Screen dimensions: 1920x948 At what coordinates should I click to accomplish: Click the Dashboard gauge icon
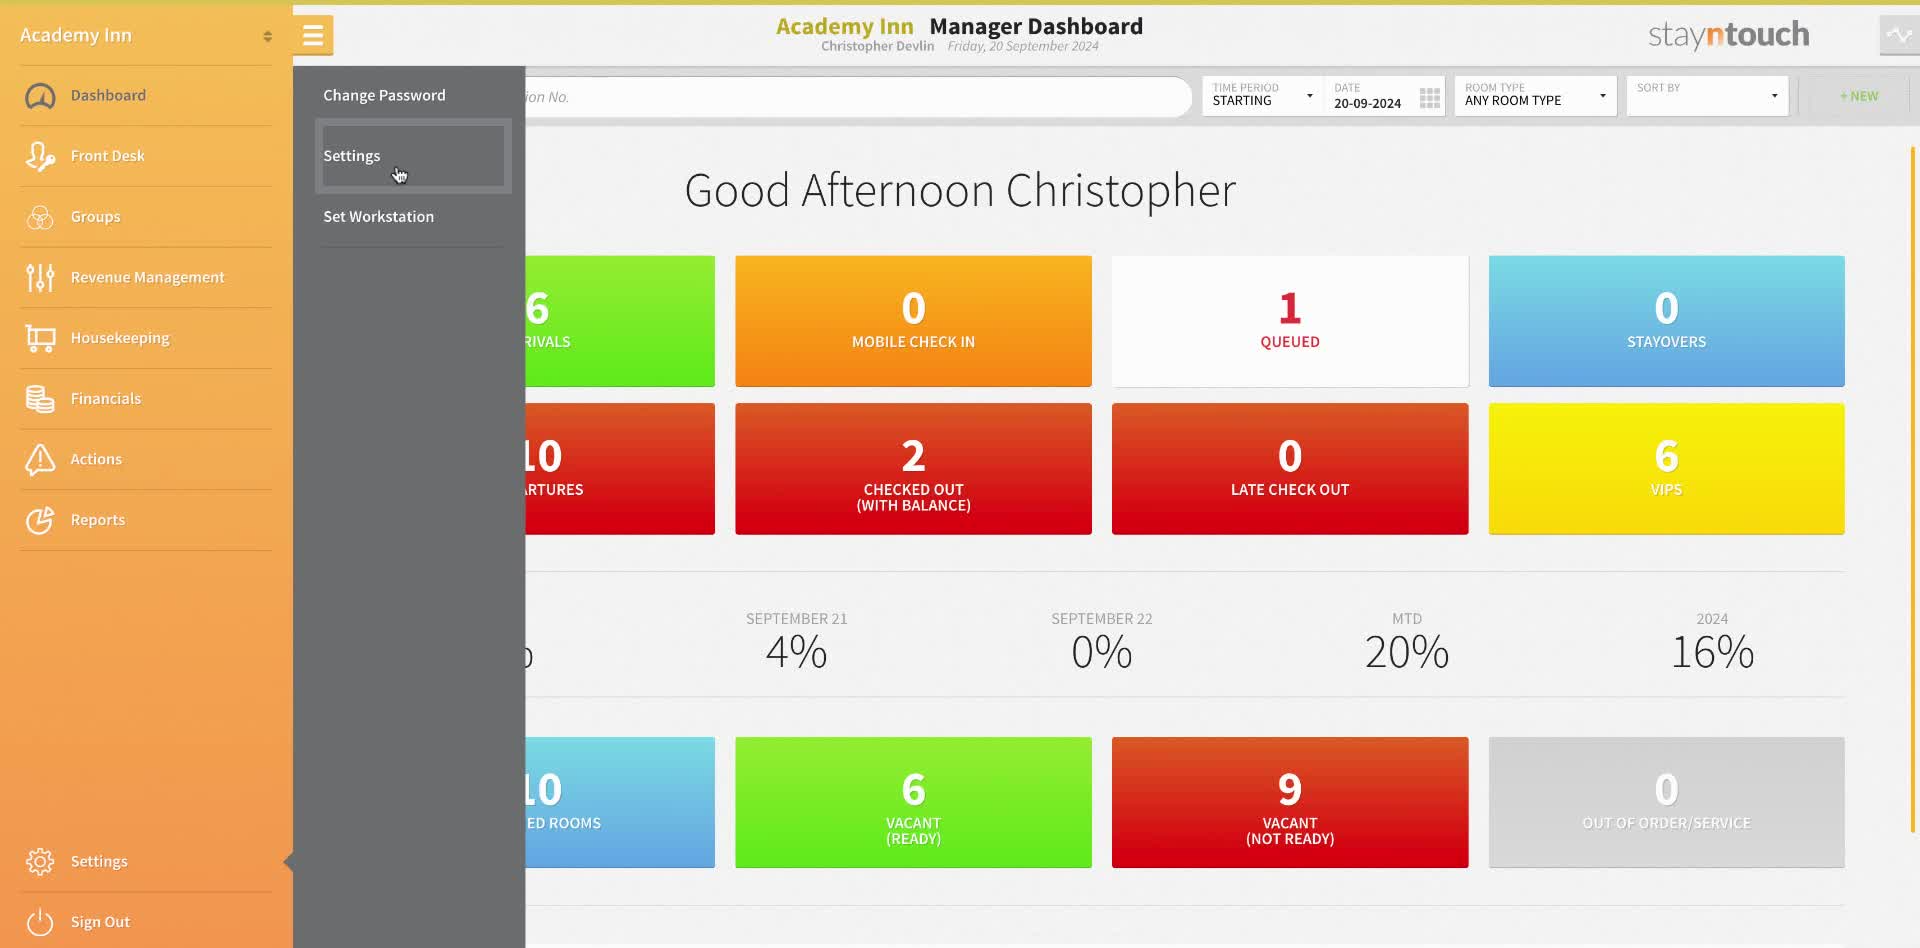40,96
